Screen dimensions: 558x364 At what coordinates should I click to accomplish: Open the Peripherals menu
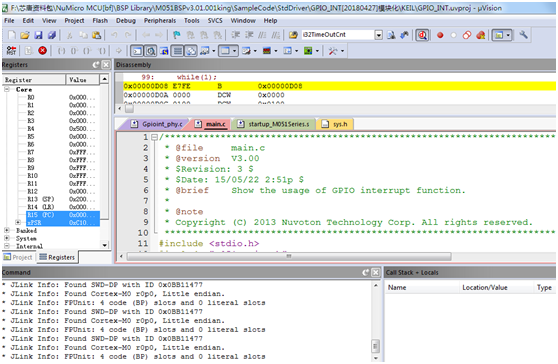pyautogui.click(x=160, y=21)
